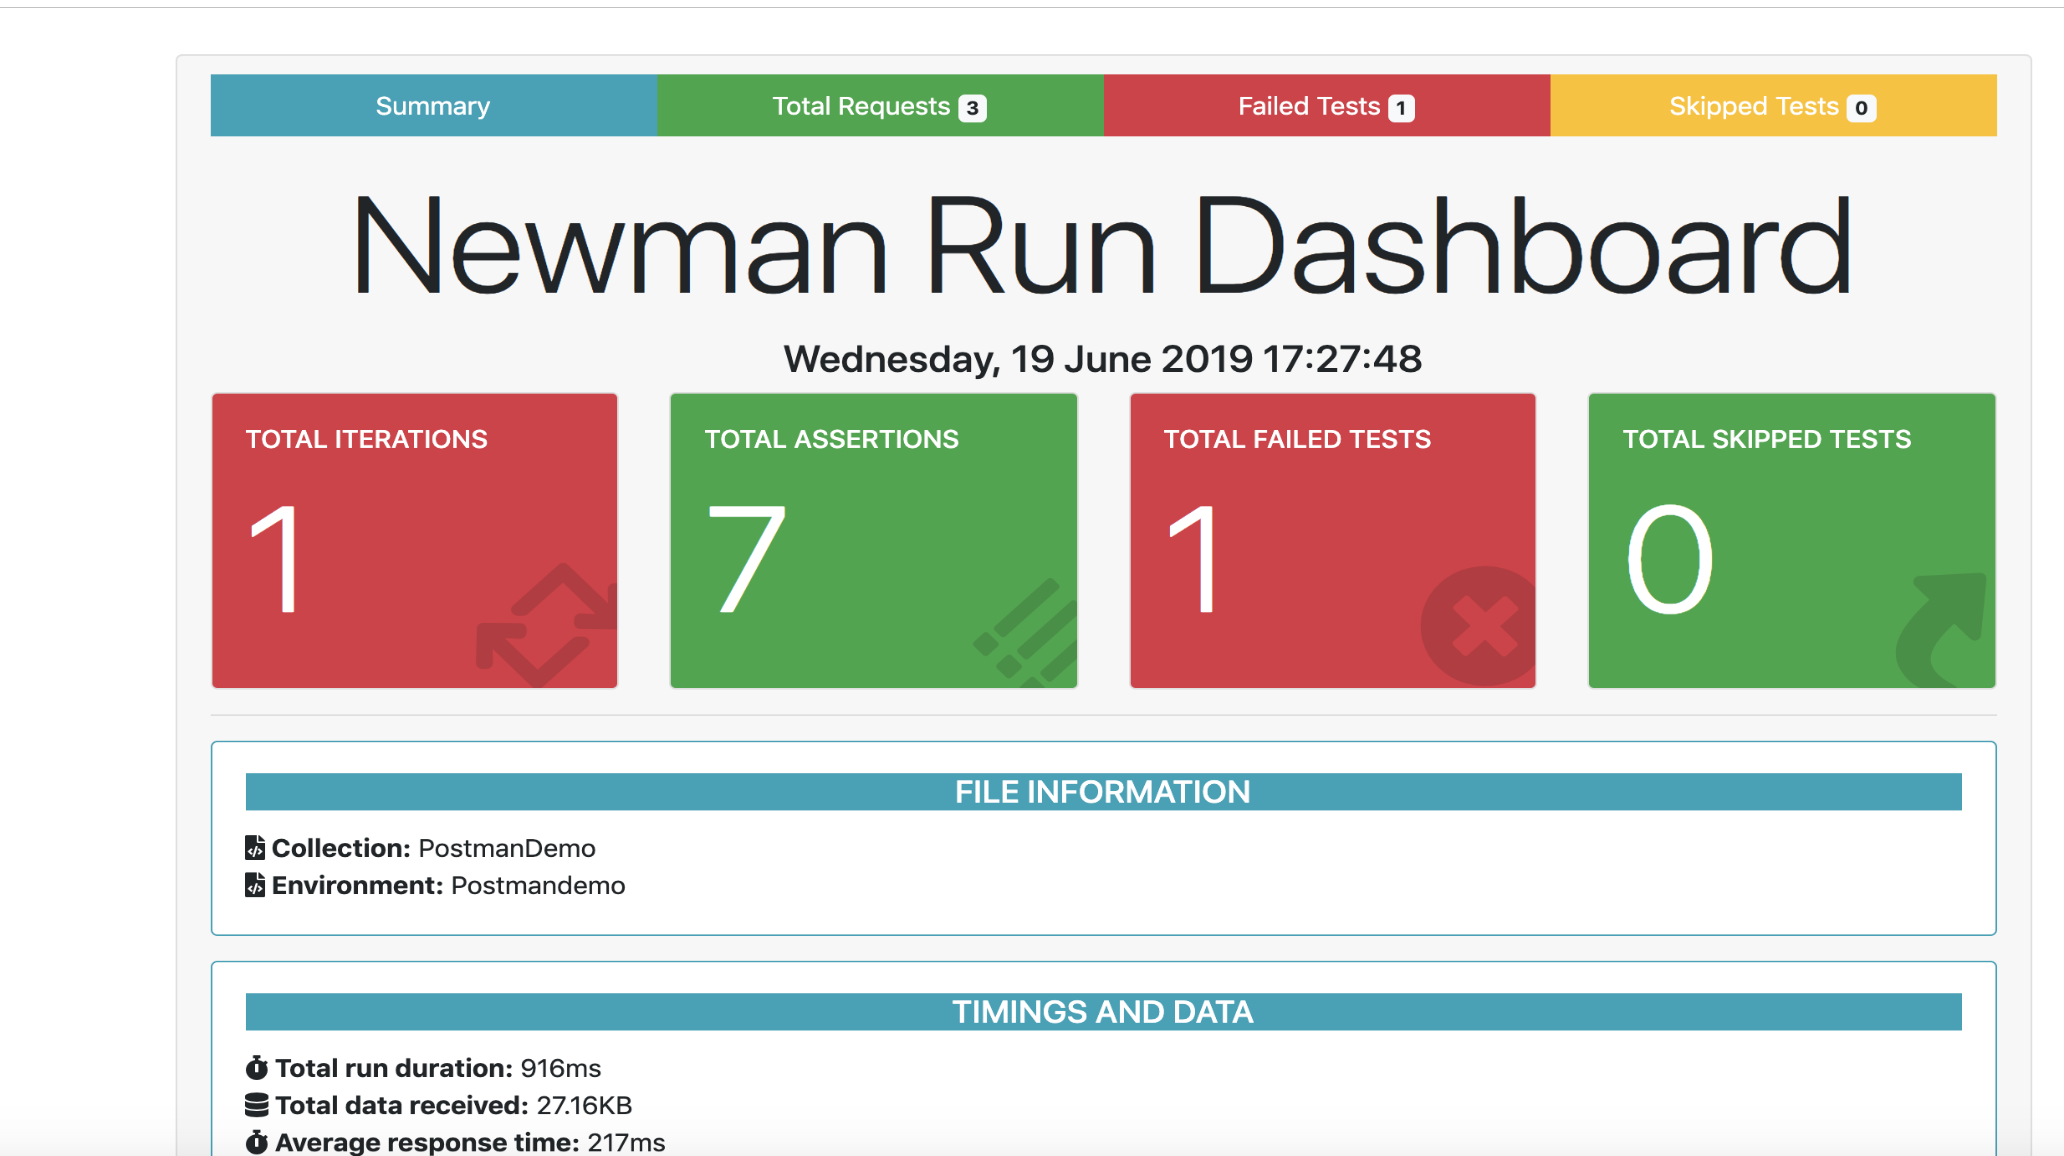Open the Summary tab
Viewport: 2064px width, 1156px height.
pos(433,106)
